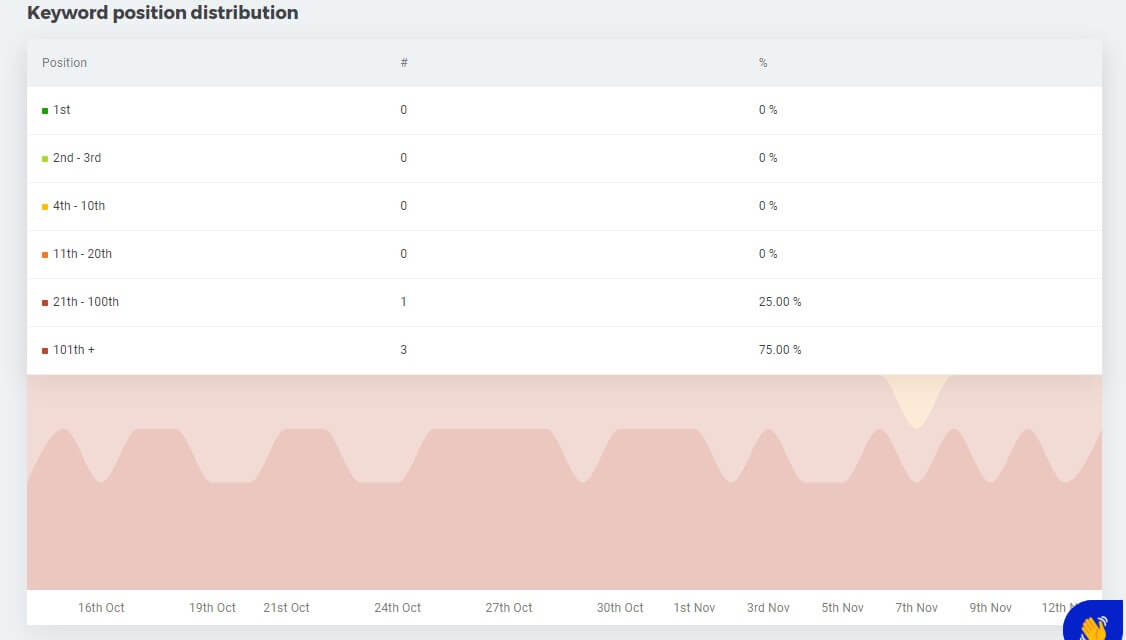1126x640 pixels.
Task: Click the 75.00 % value cell
Action: 780,350
